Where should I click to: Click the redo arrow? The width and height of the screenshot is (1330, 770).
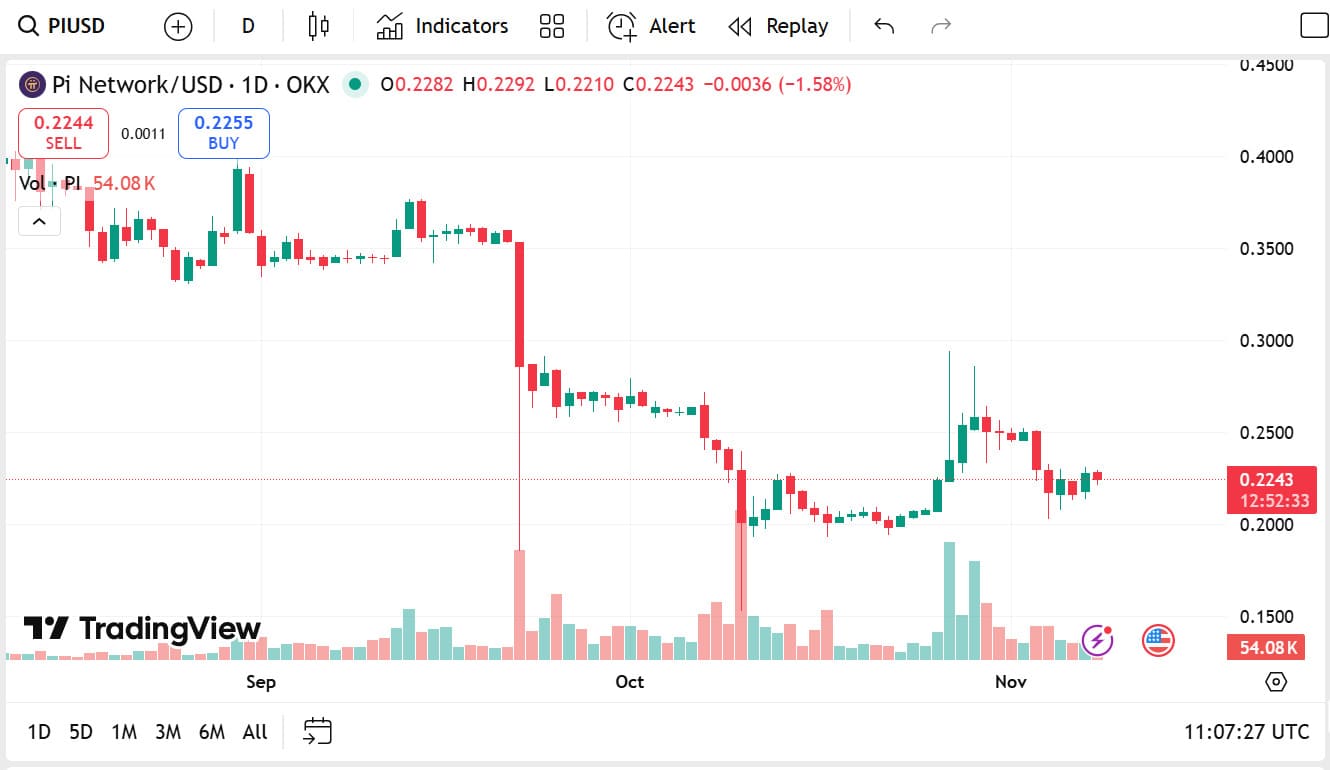(940, 26)
